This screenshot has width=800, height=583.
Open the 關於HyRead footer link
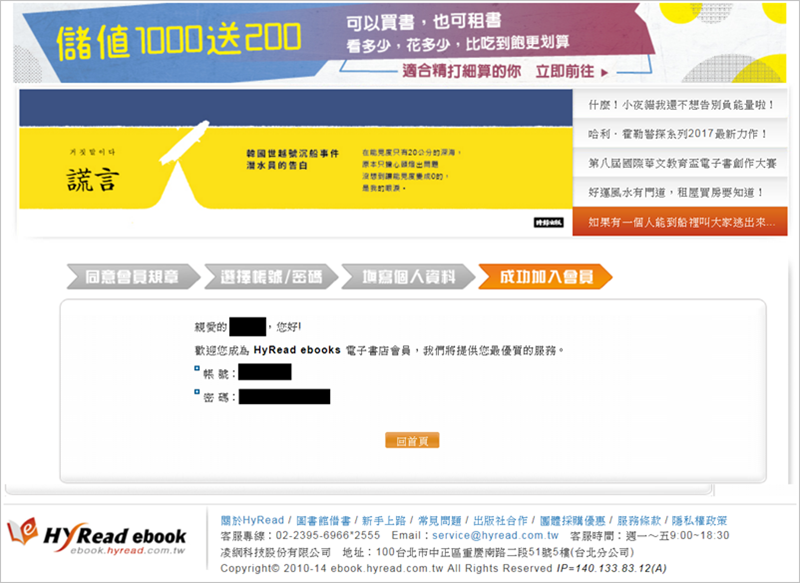[x=252, y=521]
